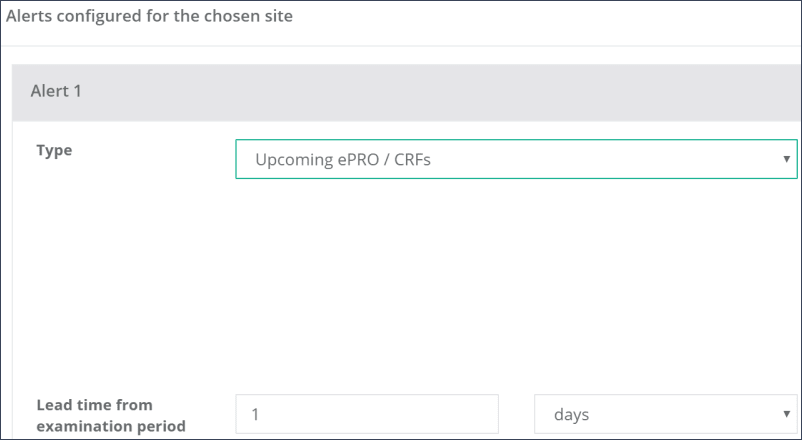
Task: Click the middle of the Type combo box
Action: (515, 159)
